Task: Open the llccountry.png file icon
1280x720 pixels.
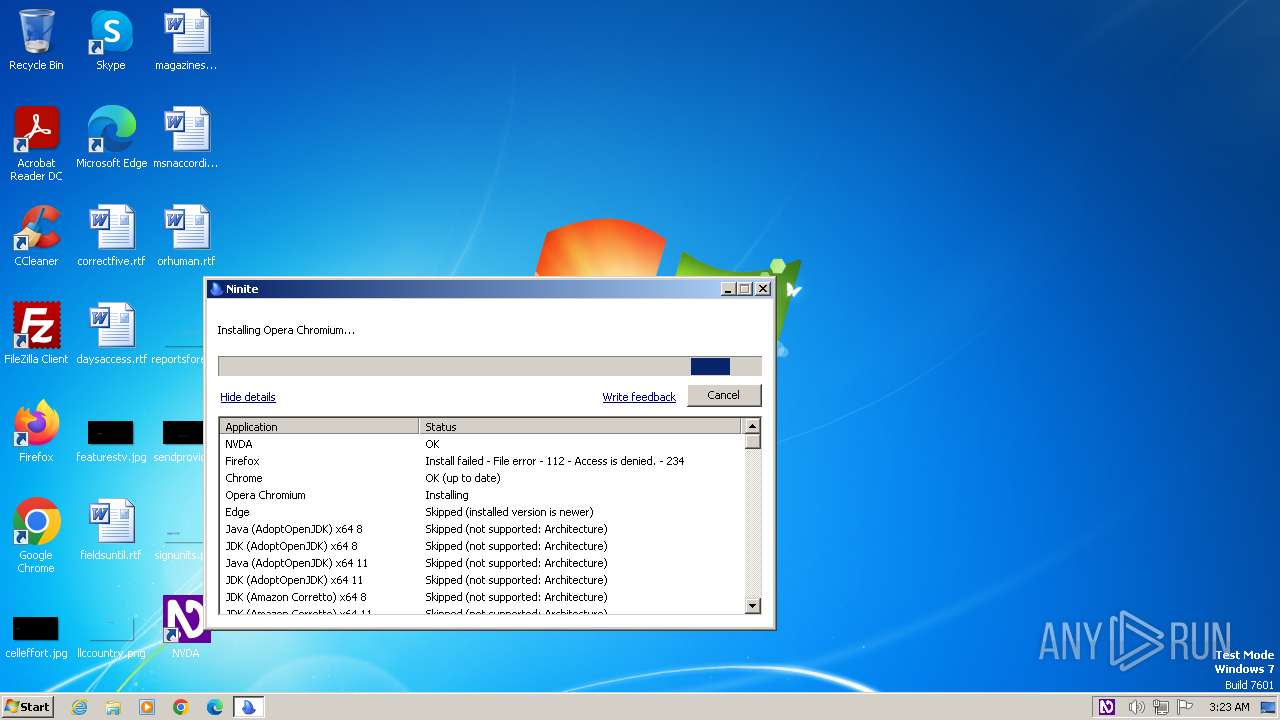Action: pyautogui.click(x=111, y=636)
